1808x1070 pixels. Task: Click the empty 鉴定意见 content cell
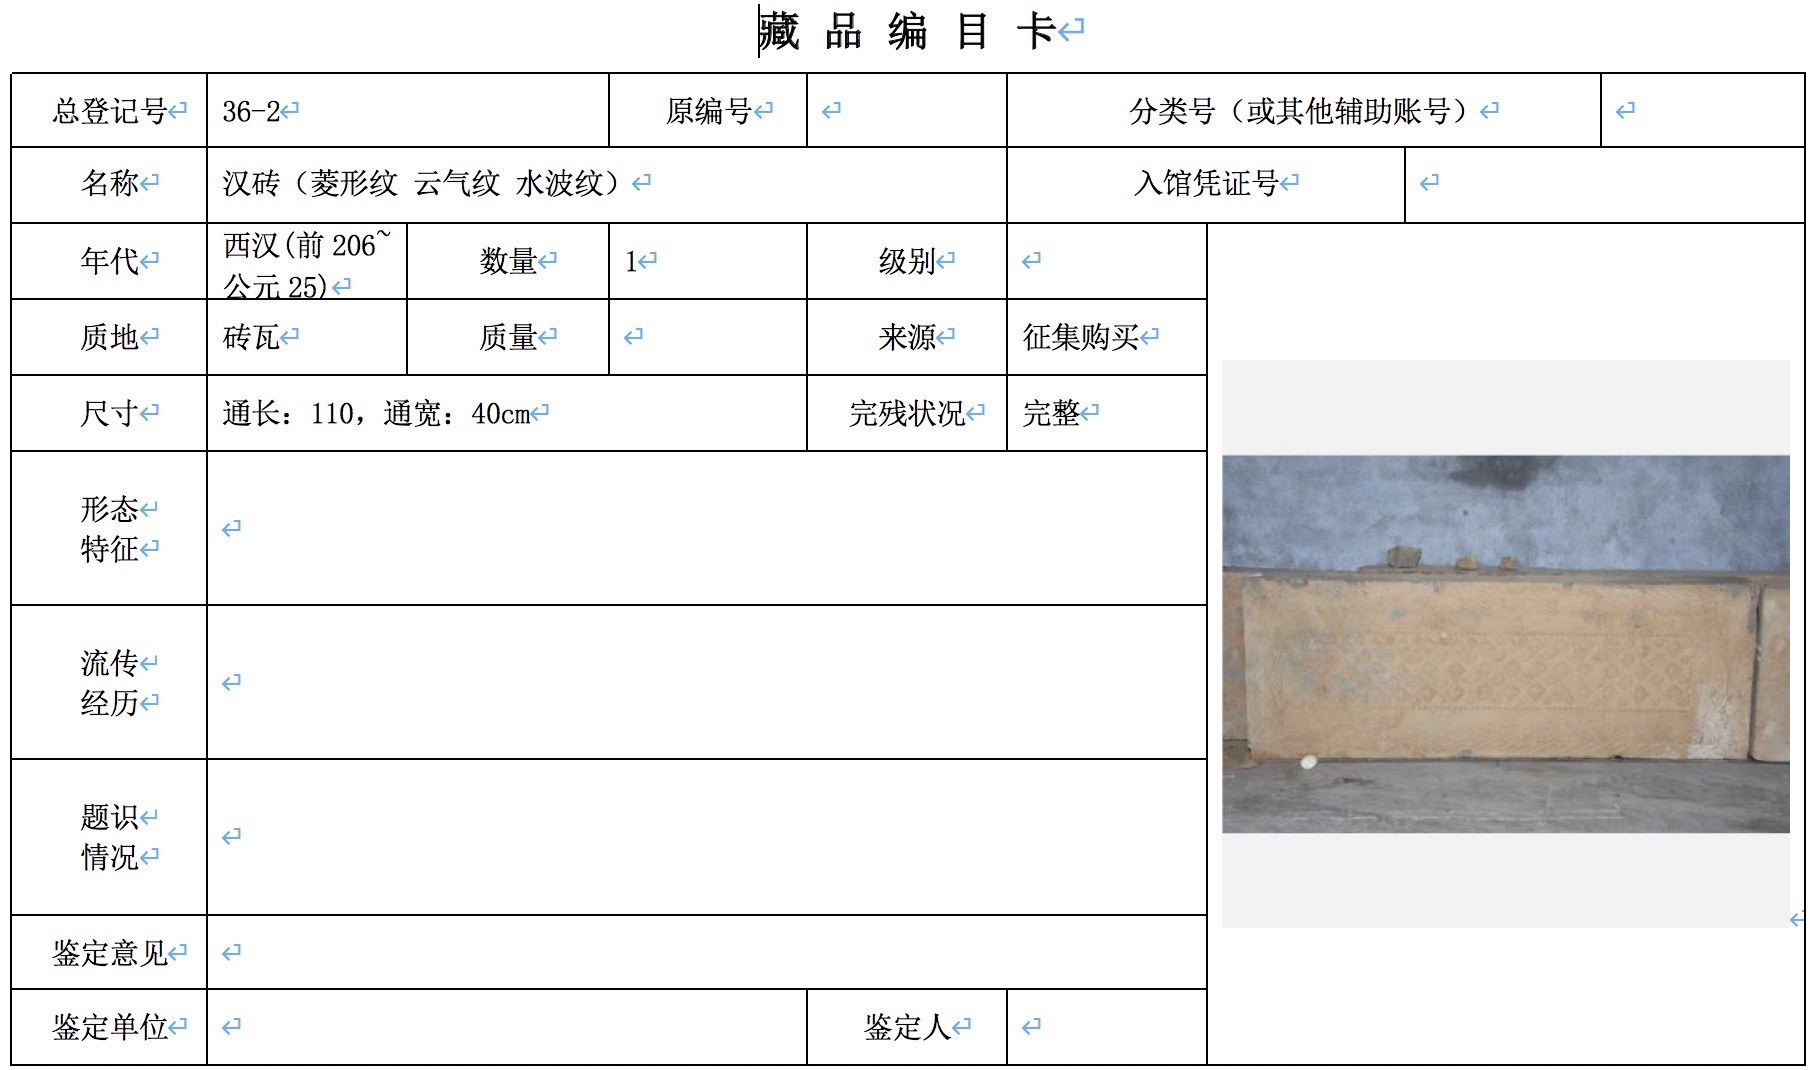[707, 952]
